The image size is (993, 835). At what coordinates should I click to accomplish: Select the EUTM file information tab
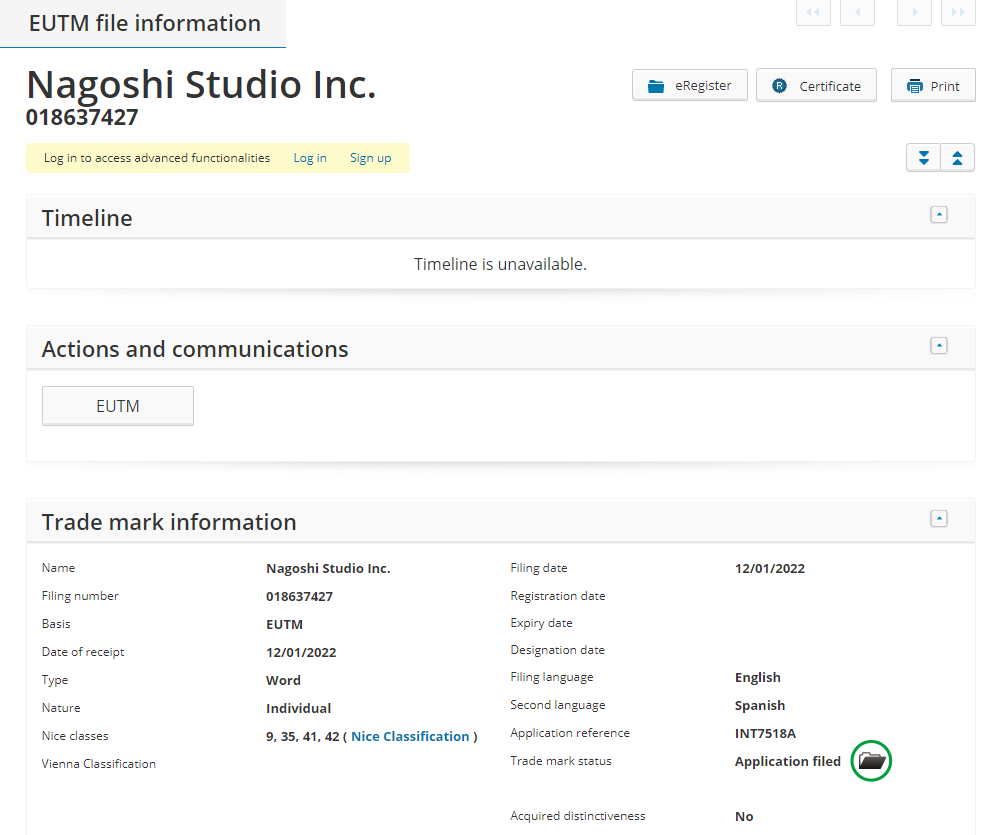tap(144, 23)
